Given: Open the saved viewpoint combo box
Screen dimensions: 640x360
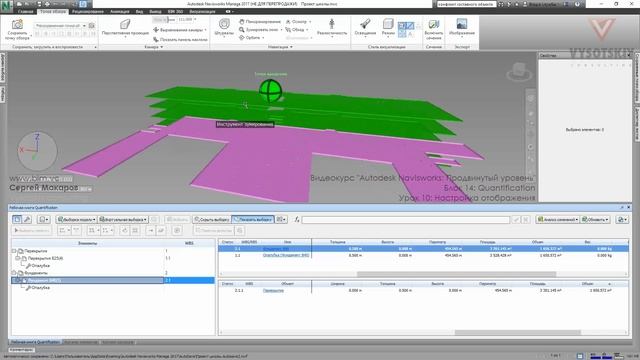Looking at the screenshot, I should coord(60,25).
